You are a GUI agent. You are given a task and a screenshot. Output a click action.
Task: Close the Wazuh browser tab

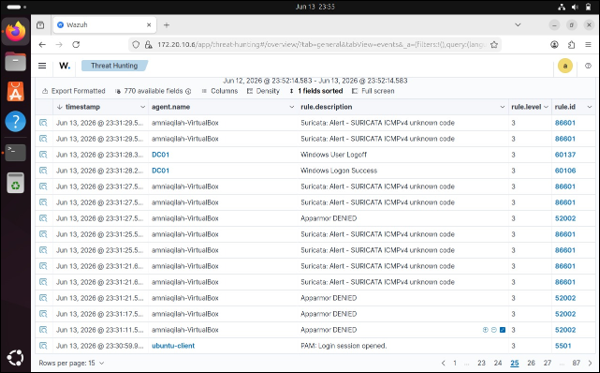149,25
